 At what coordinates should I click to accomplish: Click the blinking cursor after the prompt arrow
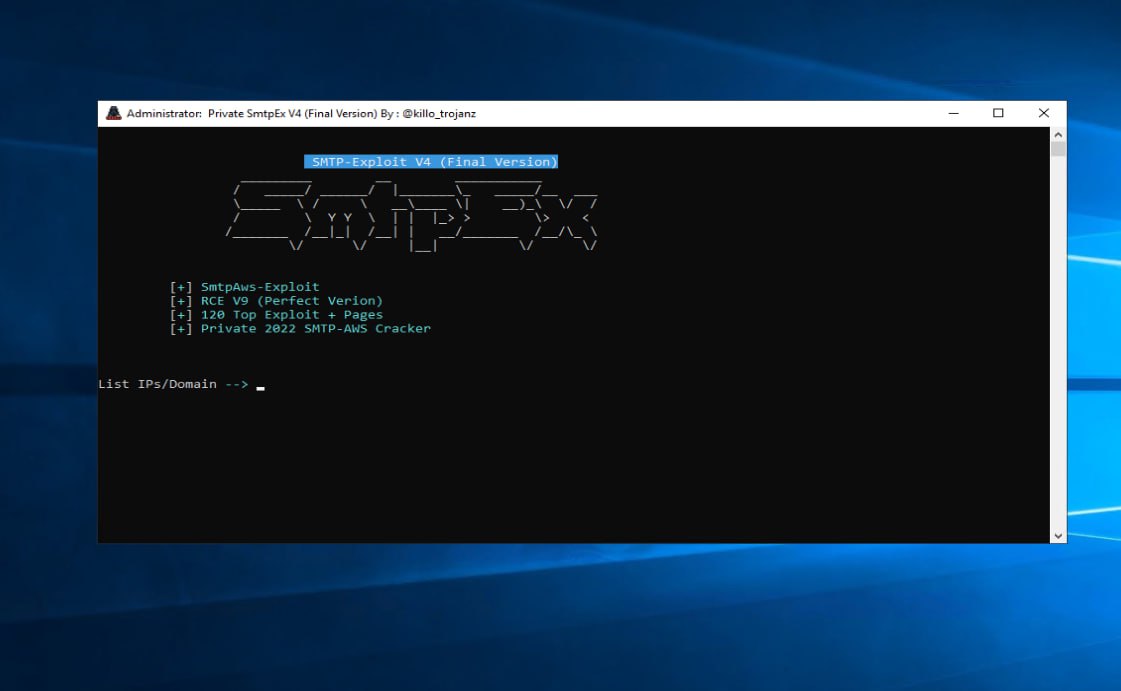[261, 386]
